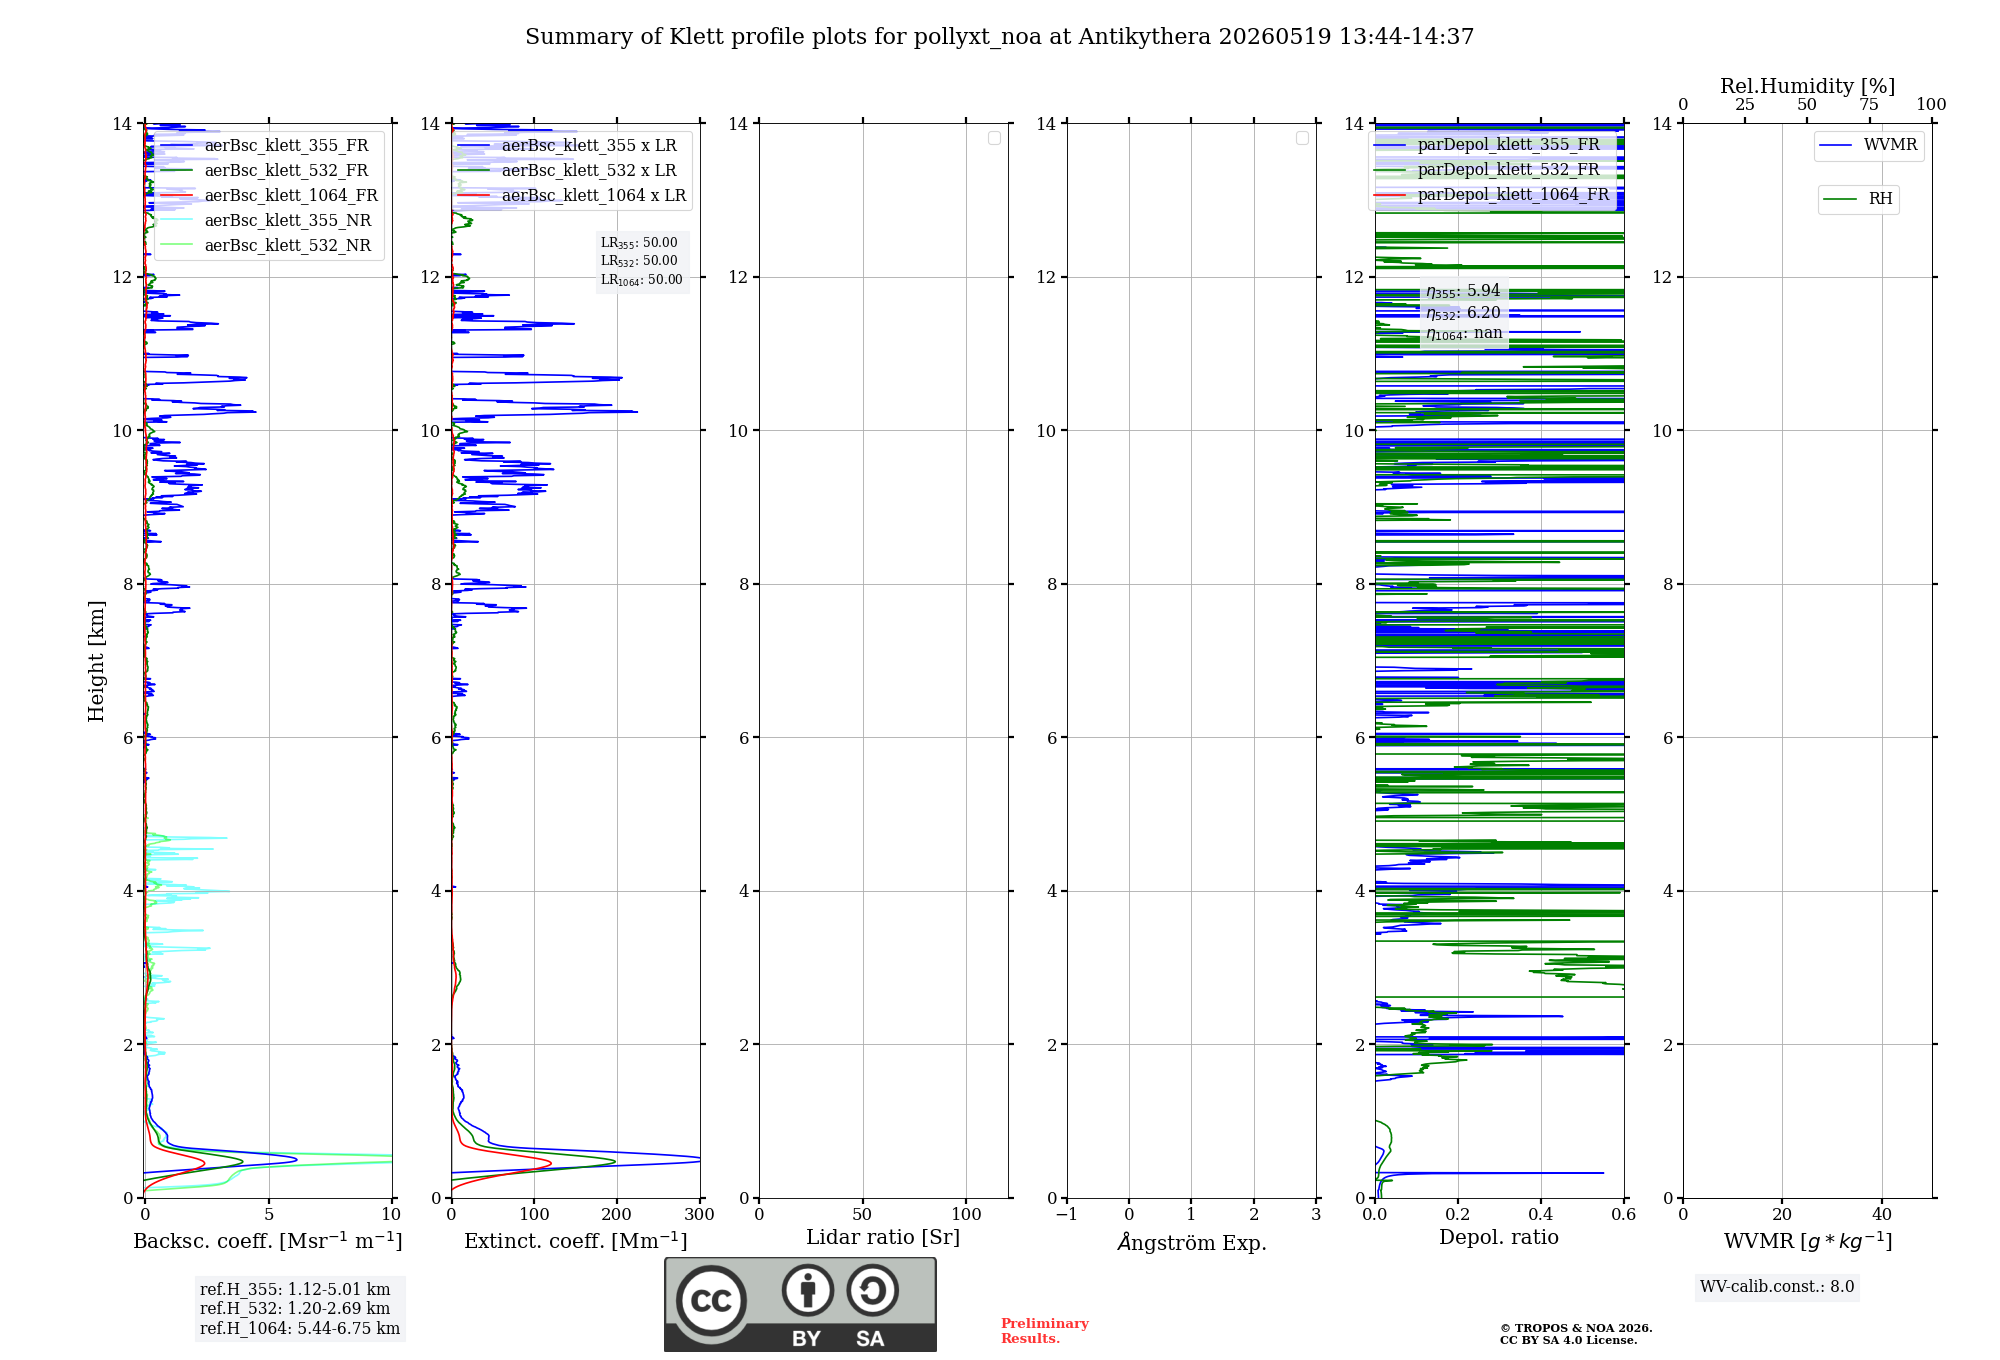
Task: Click ref.H_532: 1.20-2.69 km text
Action: click(x=295, y=1309)
